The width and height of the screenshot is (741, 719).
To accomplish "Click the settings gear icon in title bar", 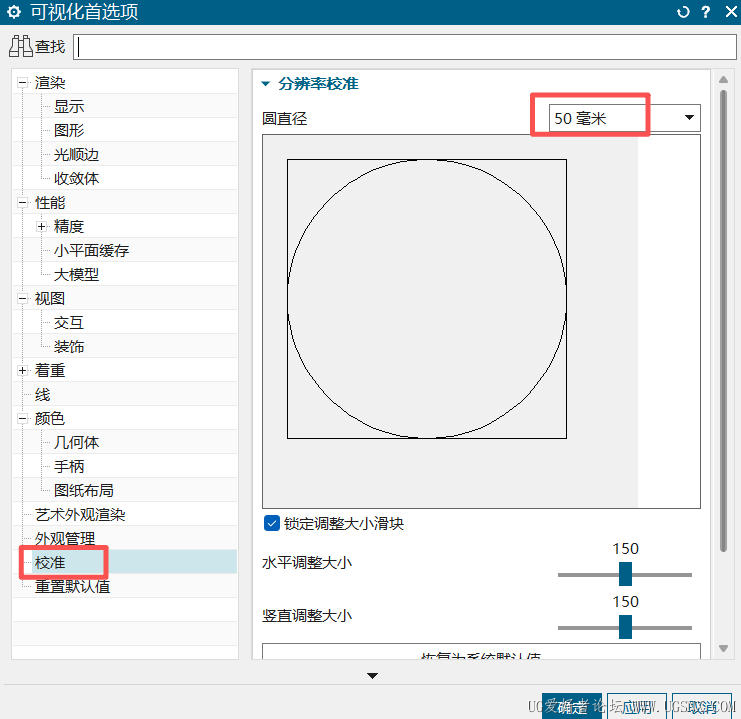I will pyautogui.click(x=14, y=12).
